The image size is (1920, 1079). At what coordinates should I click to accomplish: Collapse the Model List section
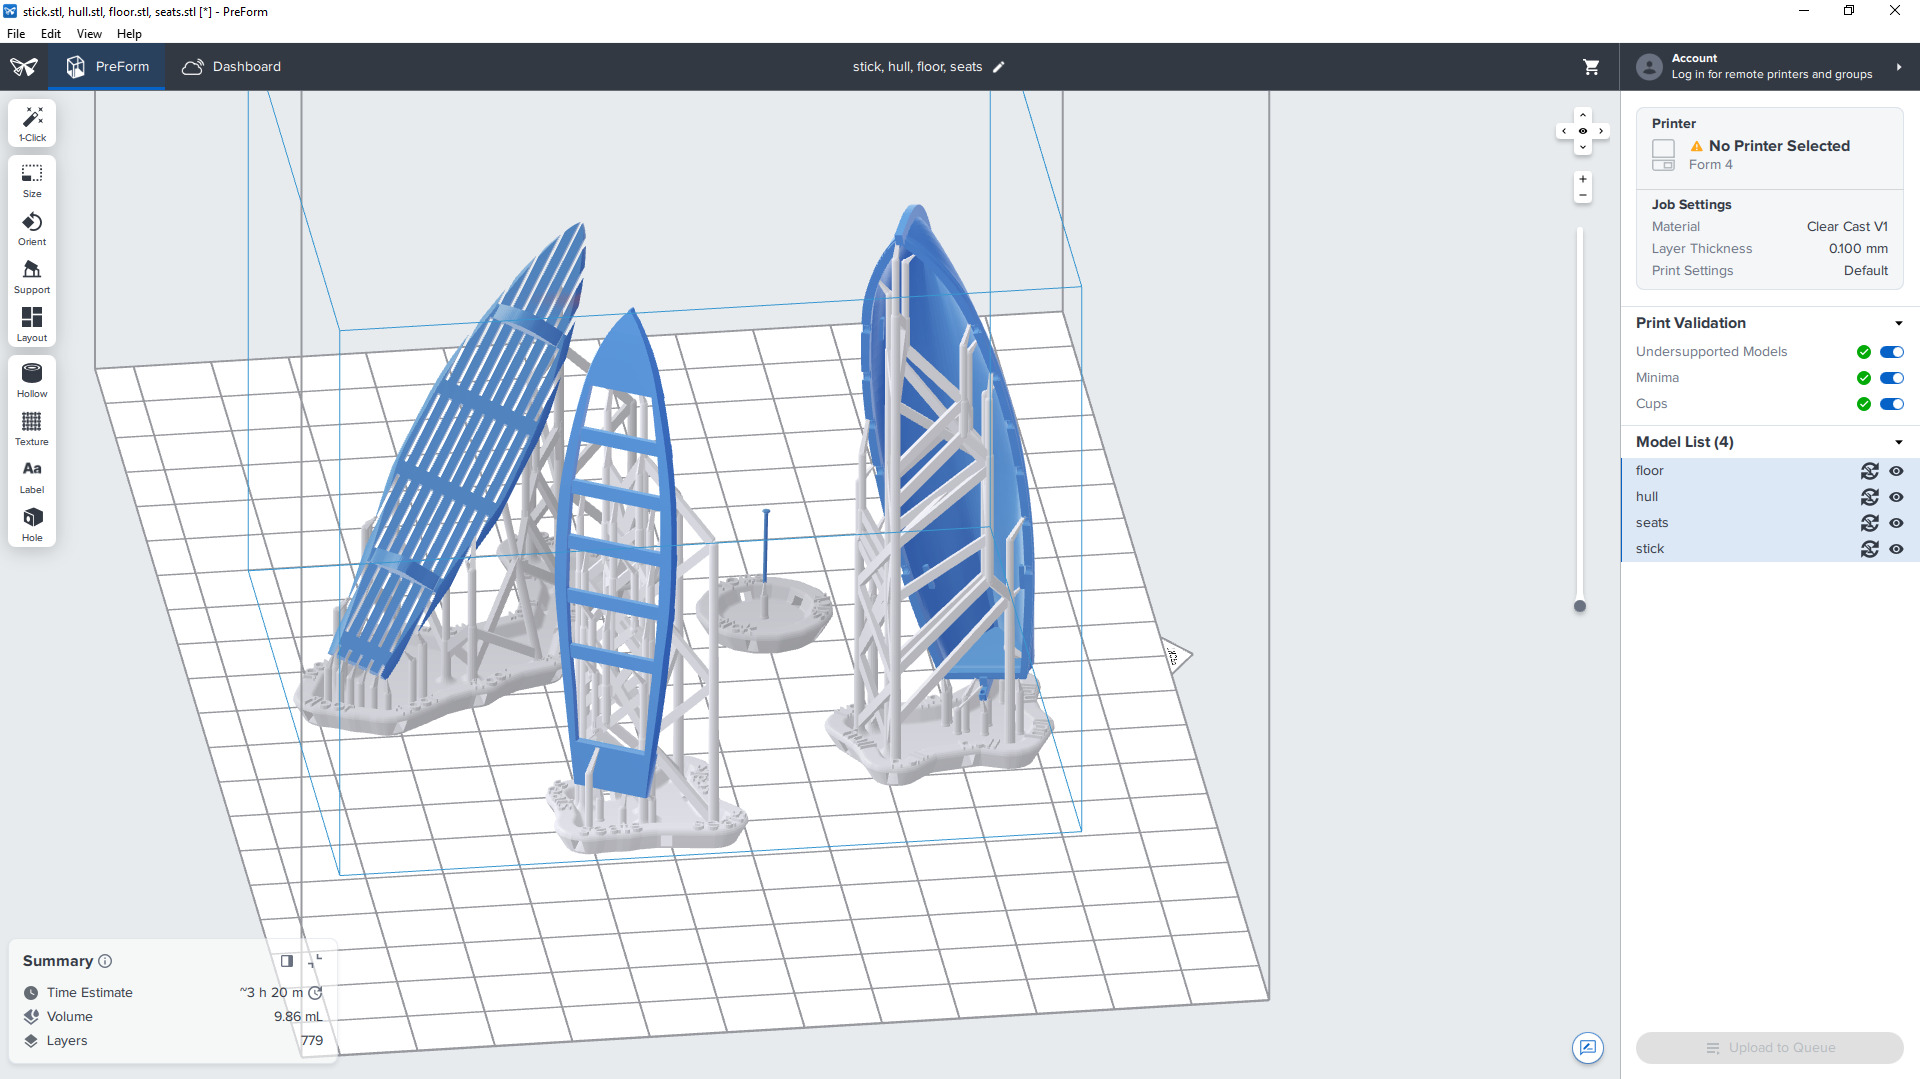[x=1898, y=442]
